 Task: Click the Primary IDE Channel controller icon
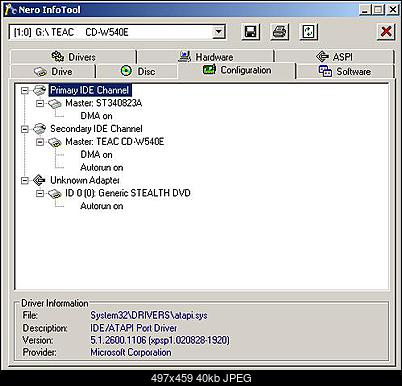pos(39,90)
